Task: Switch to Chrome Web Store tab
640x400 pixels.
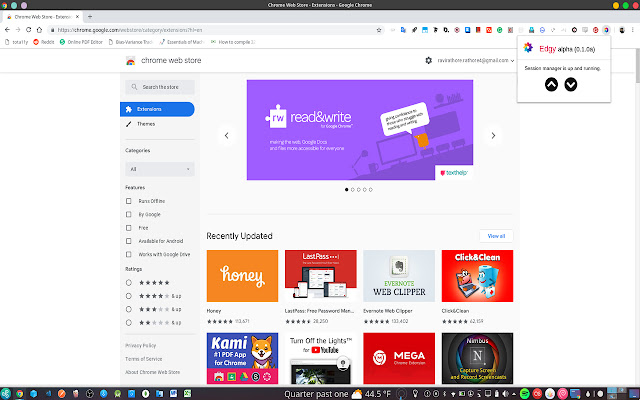Action: tap(42, 17)
